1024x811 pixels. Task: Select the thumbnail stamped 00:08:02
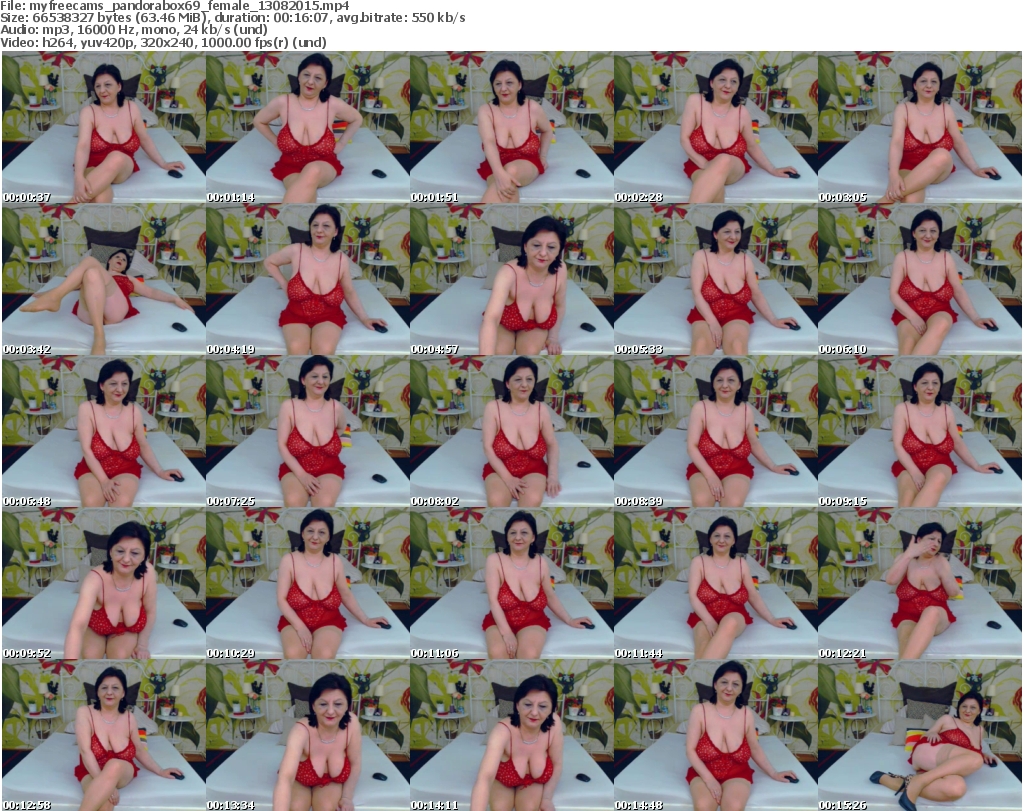pyautogui.click(x=511, y=432)
